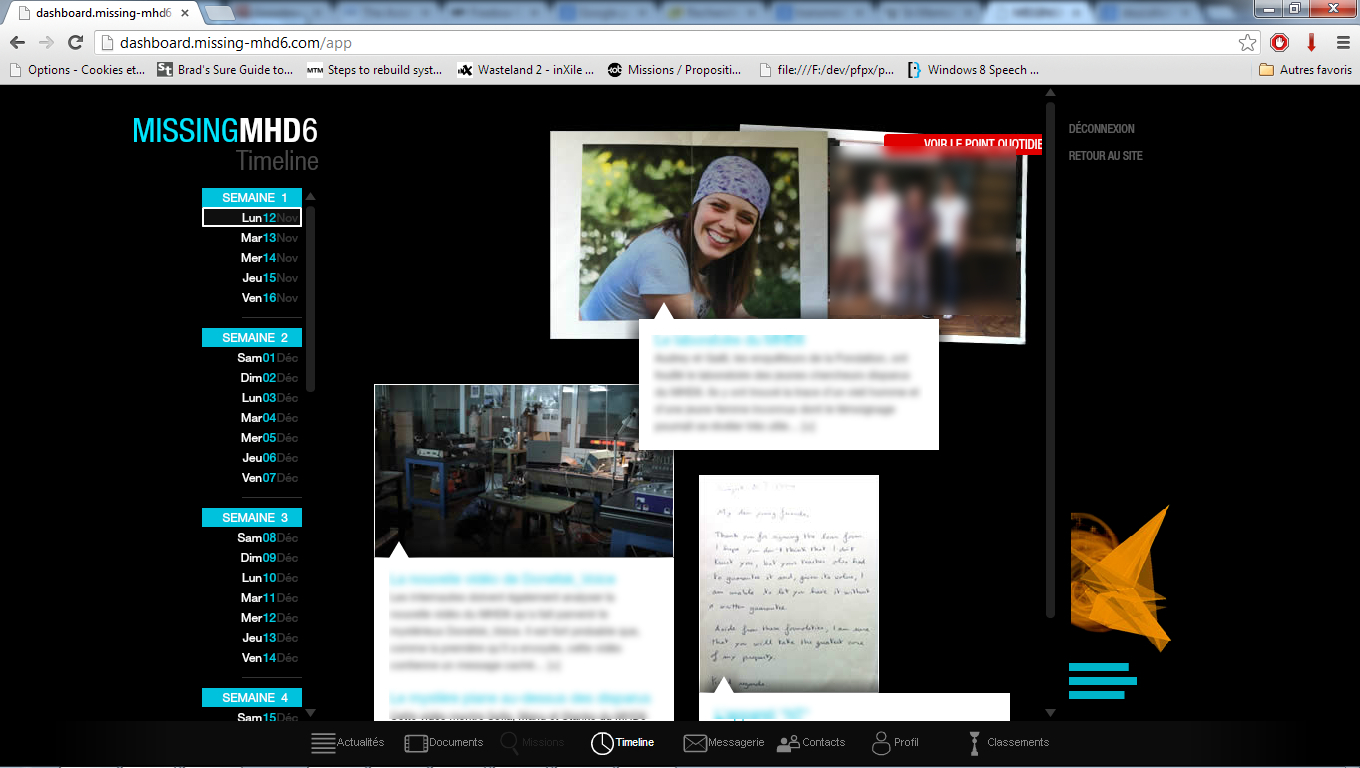Select SEMAINE 1 header

click(252, 198)
